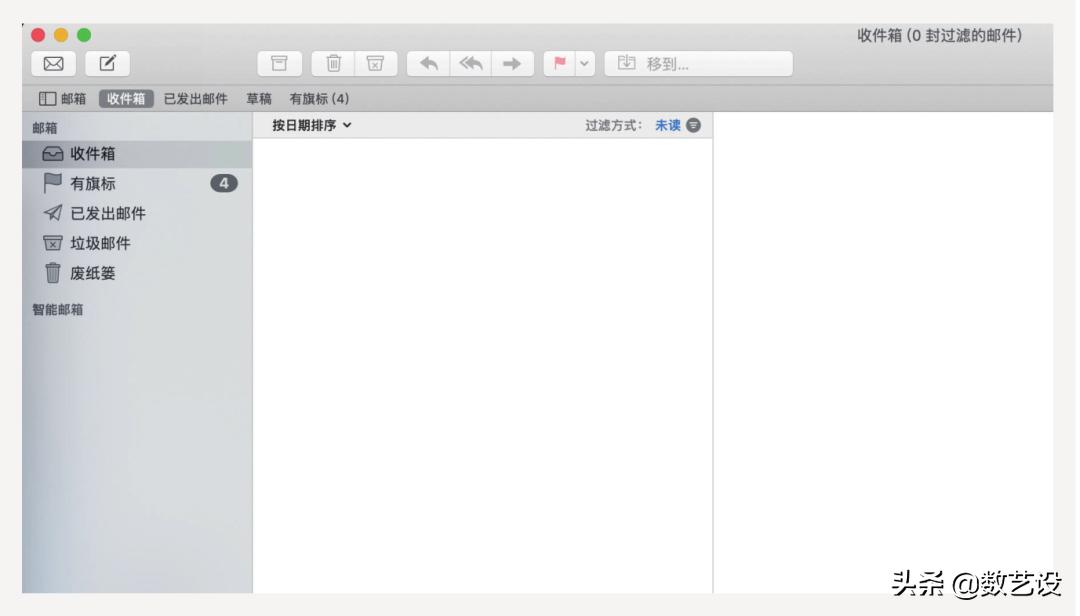This screenshot has width=1080, height=616.
Task: Open 已发出邮件 in the sidebar
Action: click(137, 213)
